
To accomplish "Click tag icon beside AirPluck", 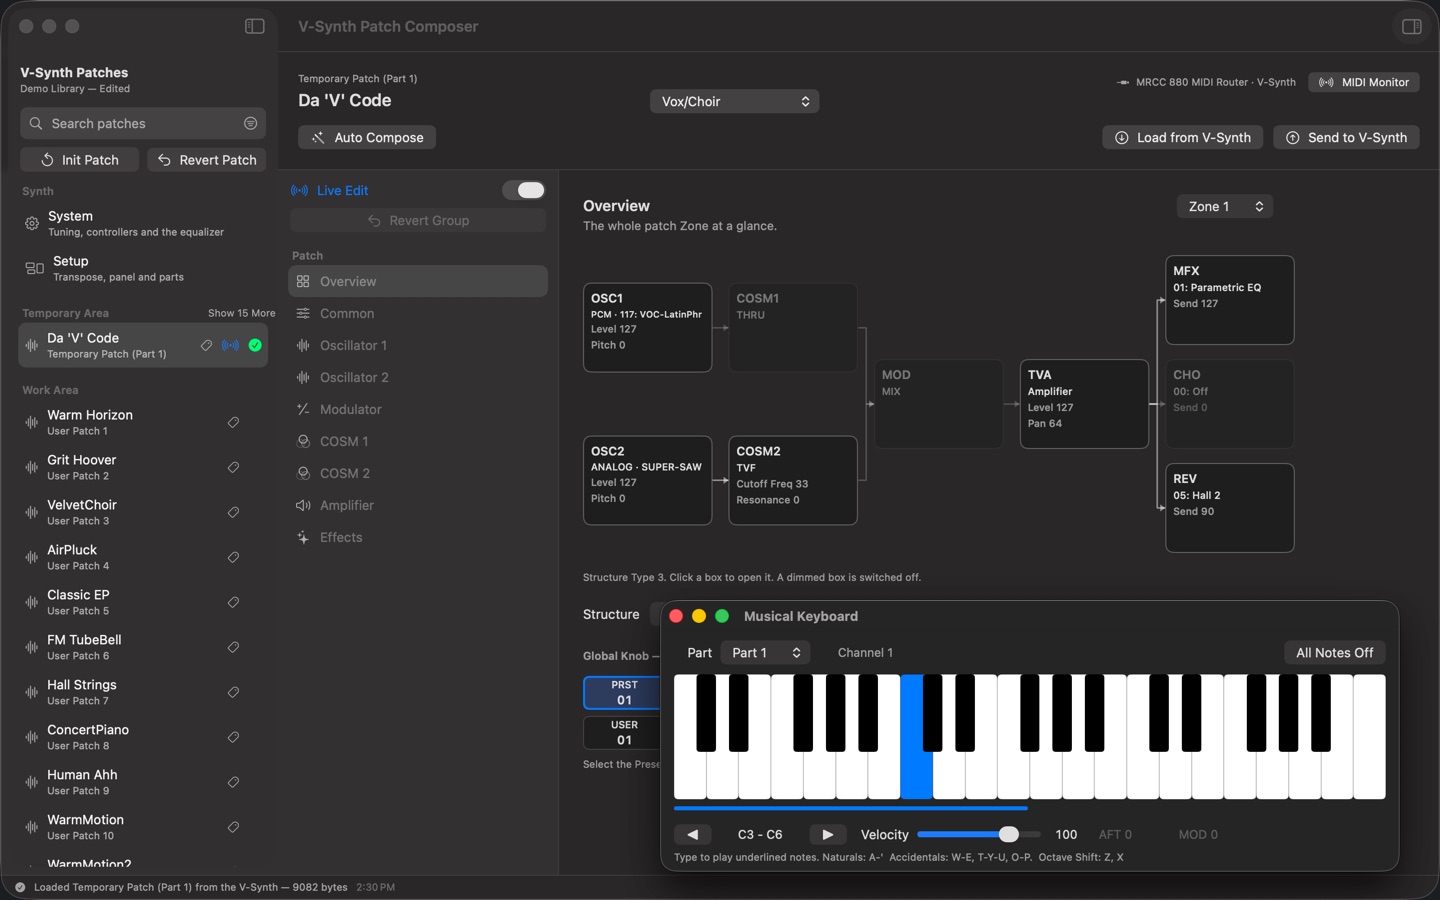I will point(233,557).
